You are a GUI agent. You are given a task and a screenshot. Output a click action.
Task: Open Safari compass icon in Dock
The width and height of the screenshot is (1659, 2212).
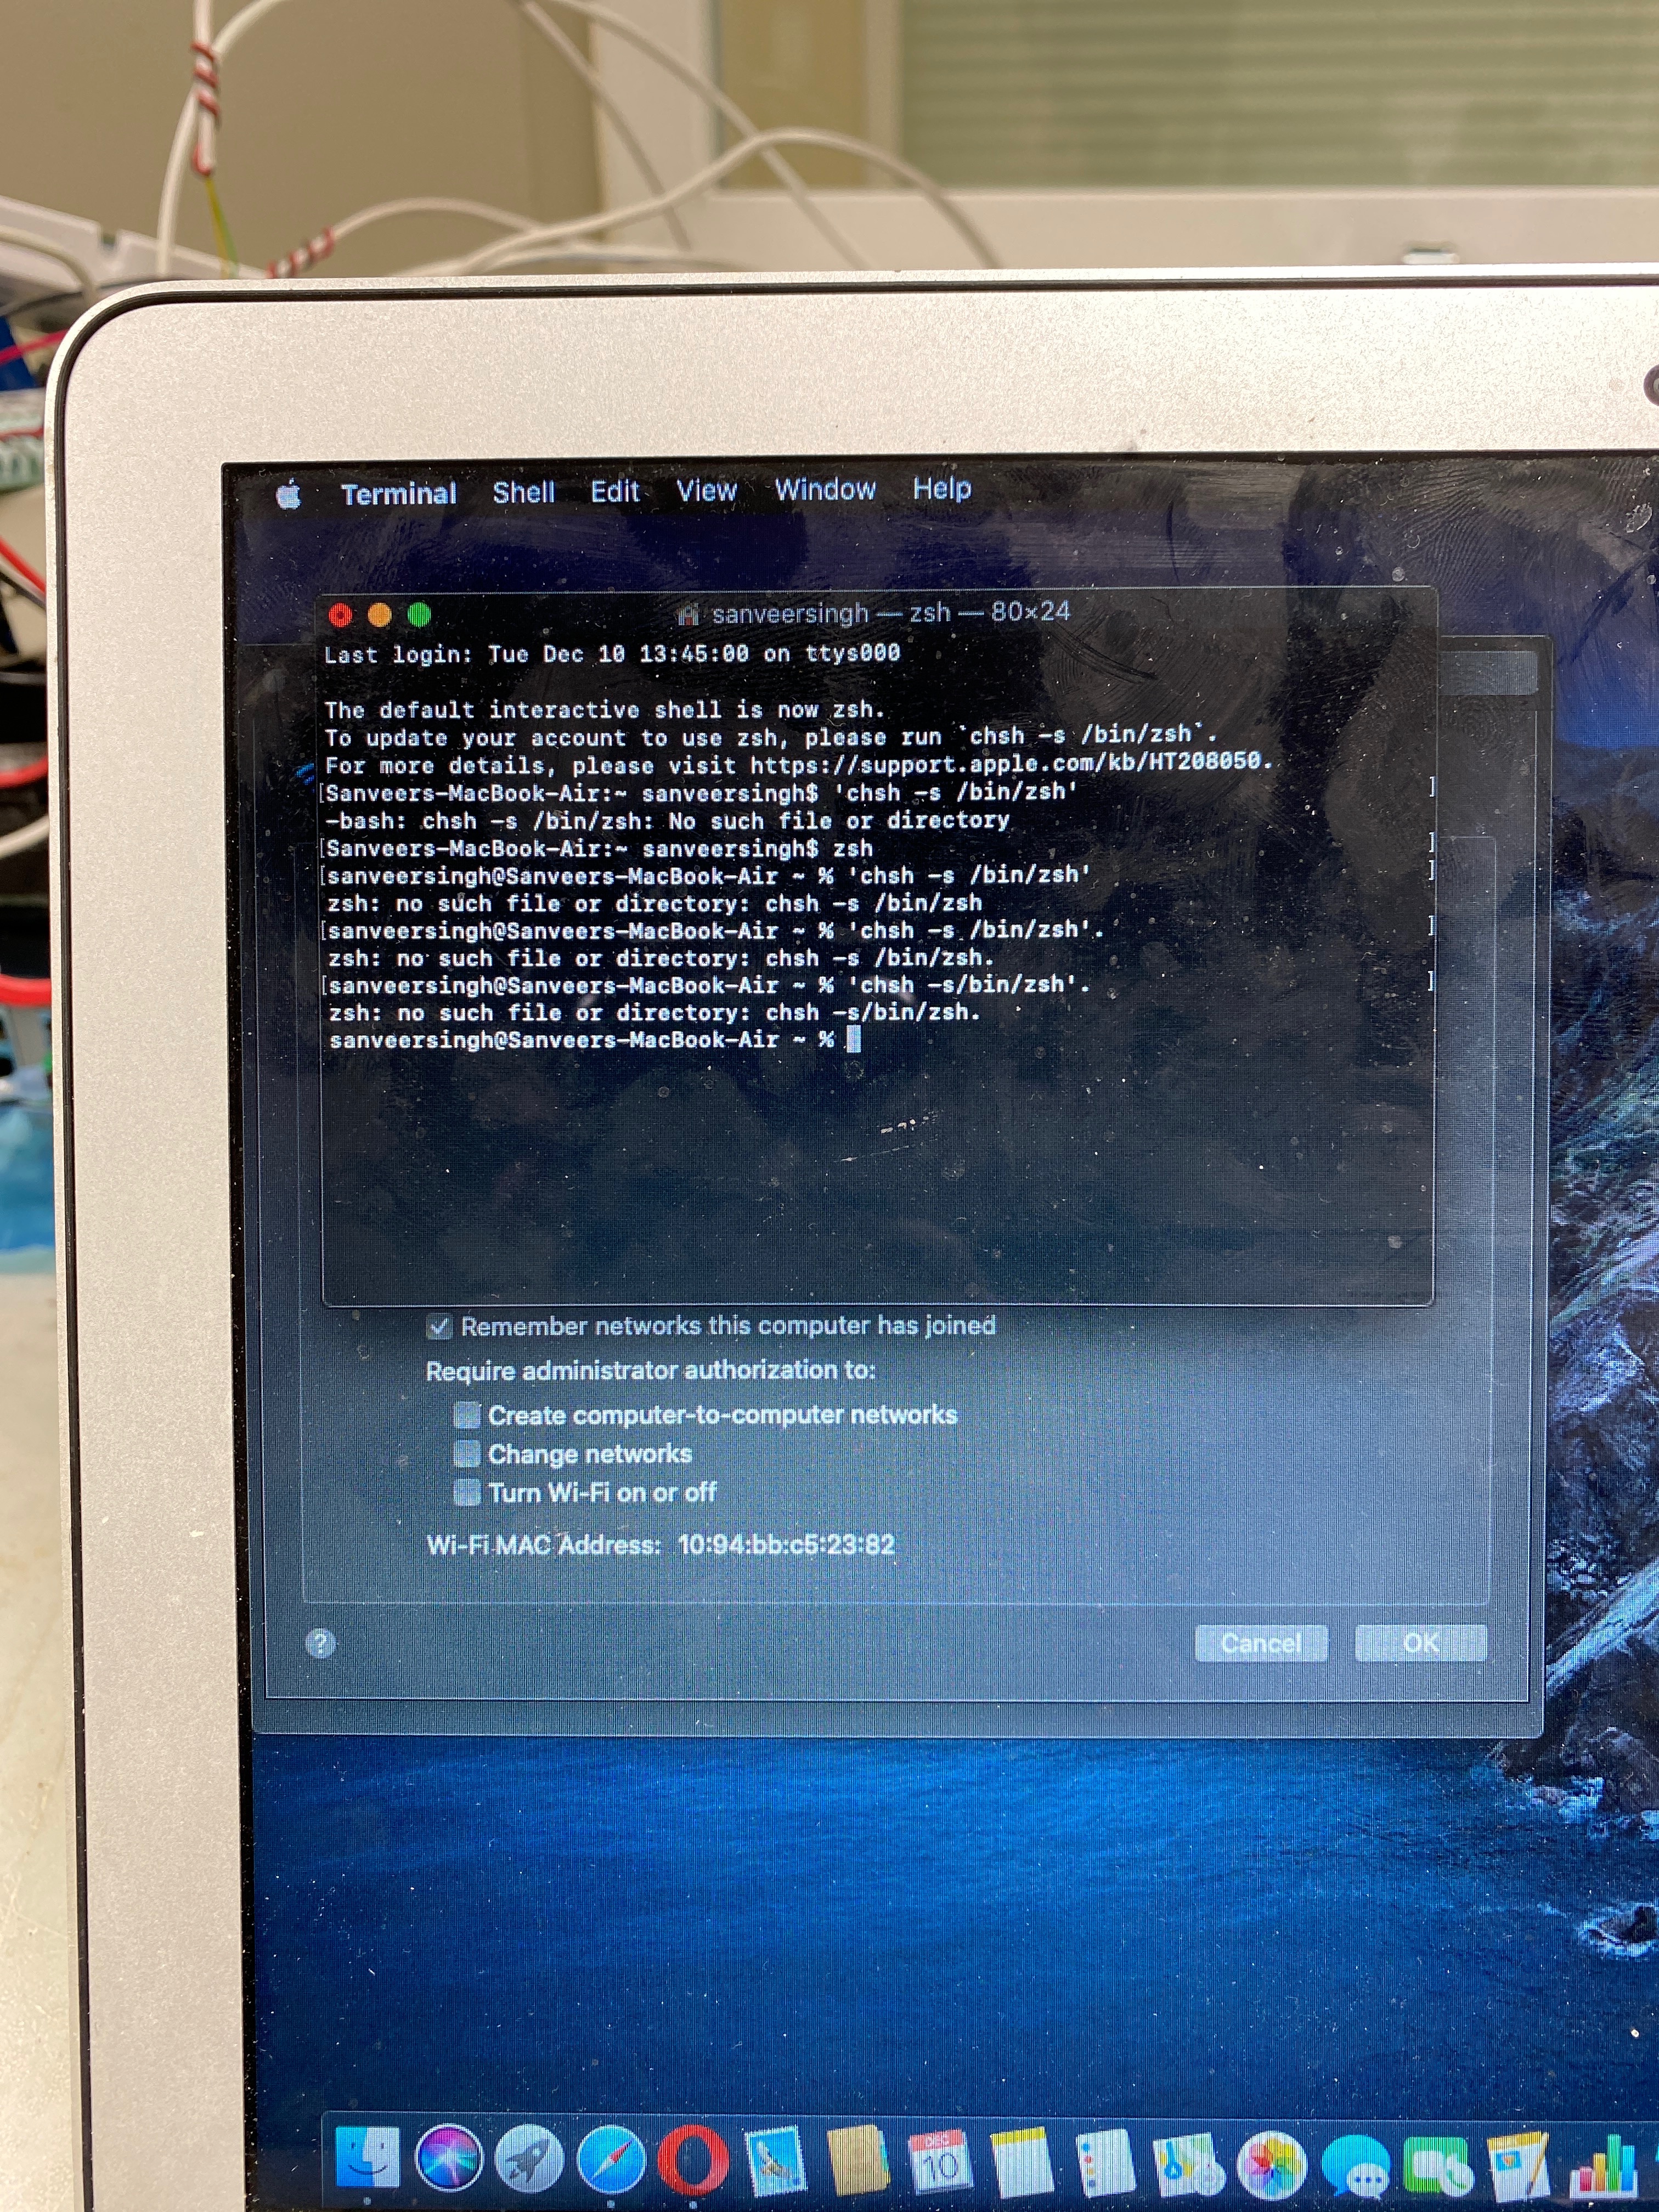611,2159
